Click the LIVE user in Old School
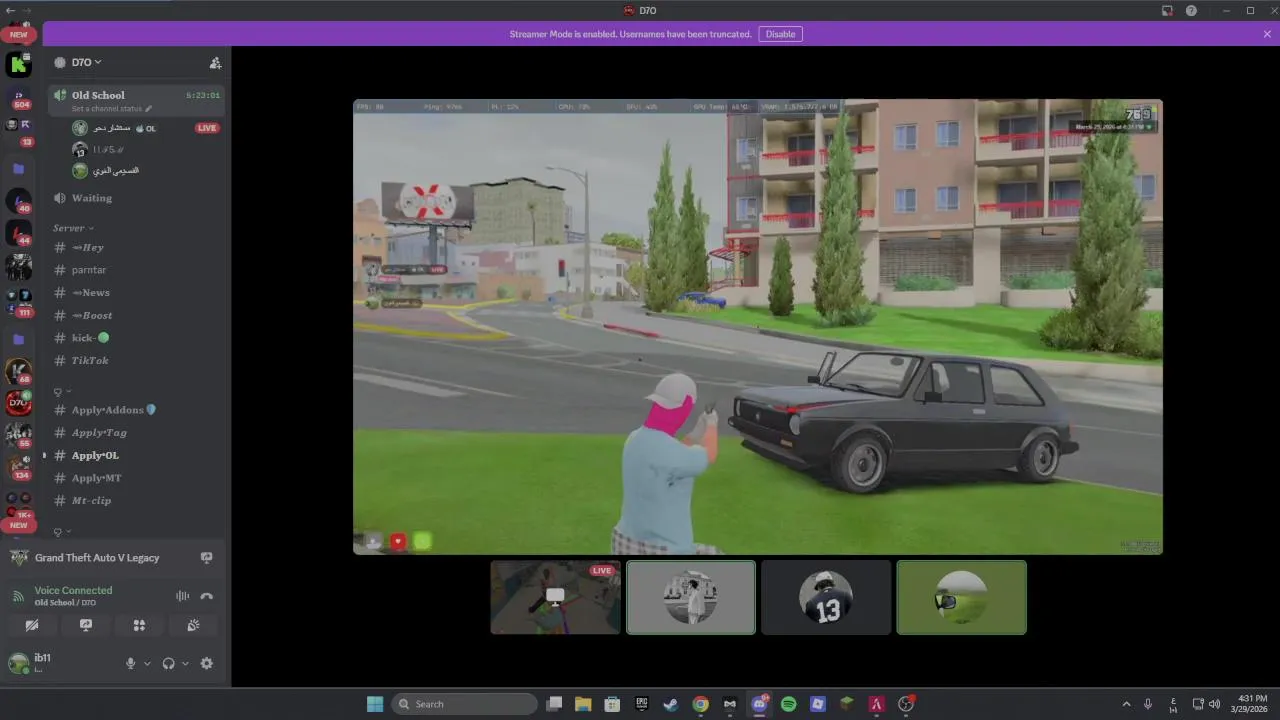Screen dimensions: 1280x720 pos(146,128)
